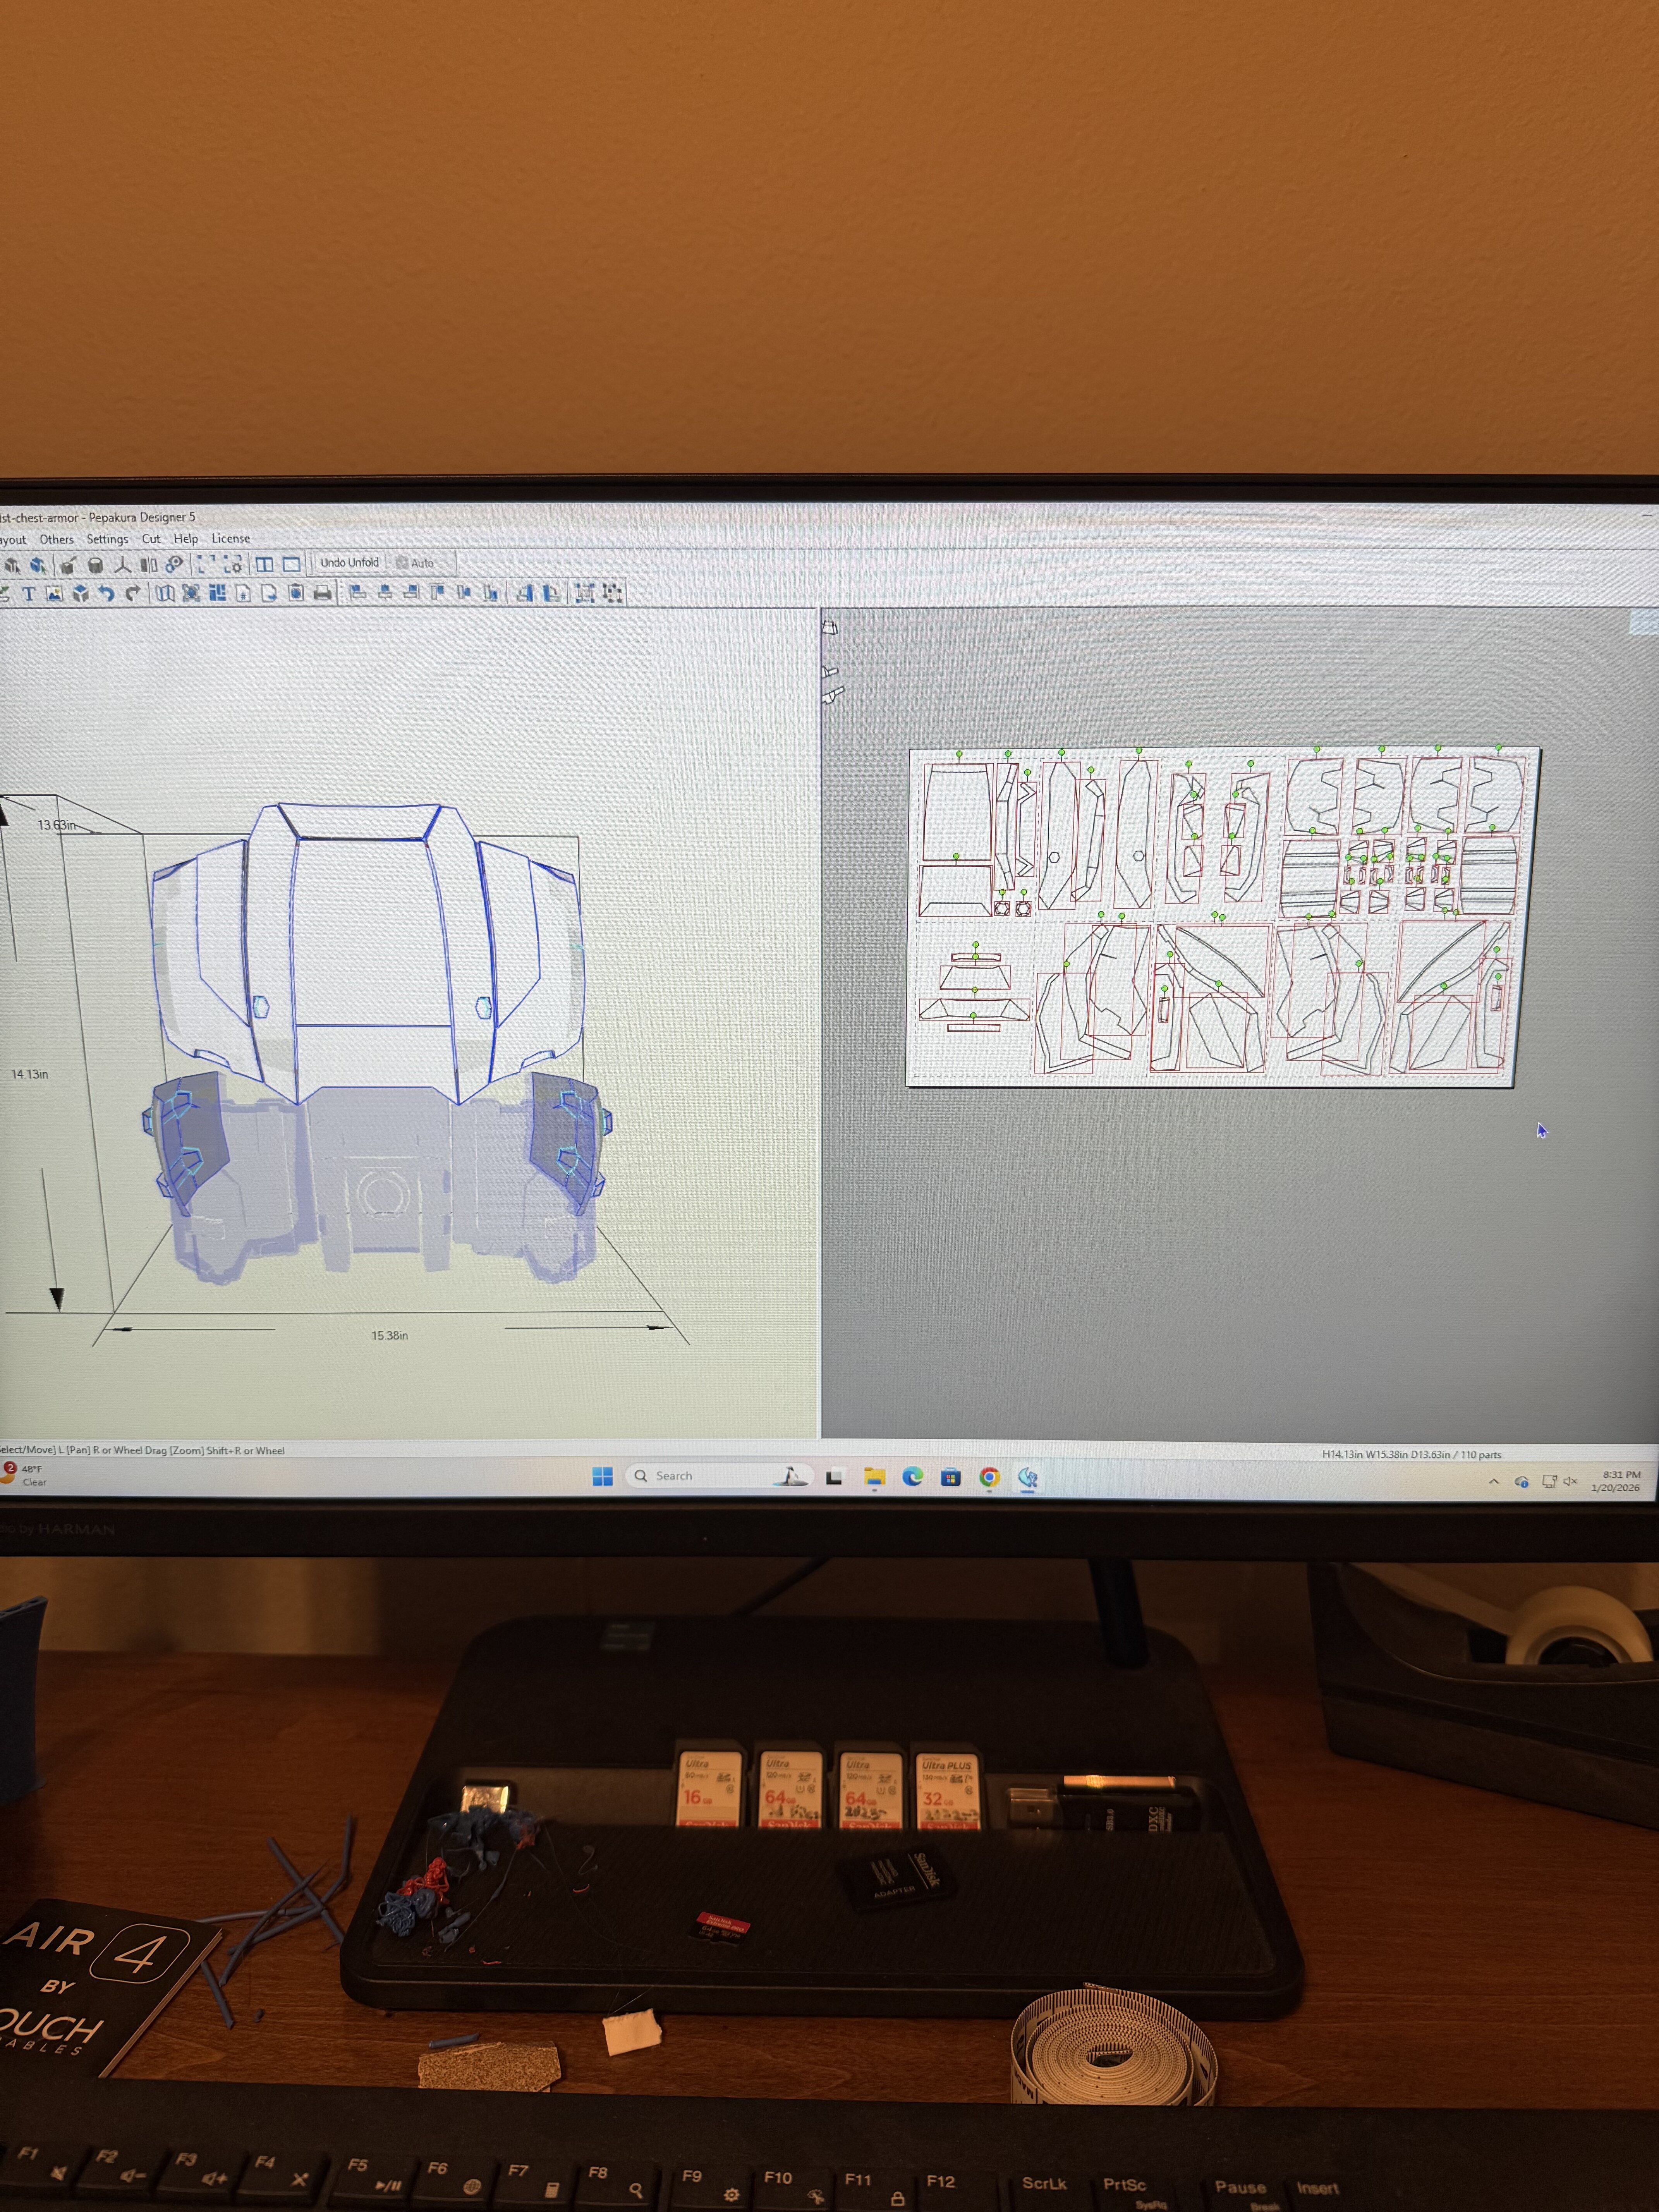Open the Others menu

(x=56, y=539)
